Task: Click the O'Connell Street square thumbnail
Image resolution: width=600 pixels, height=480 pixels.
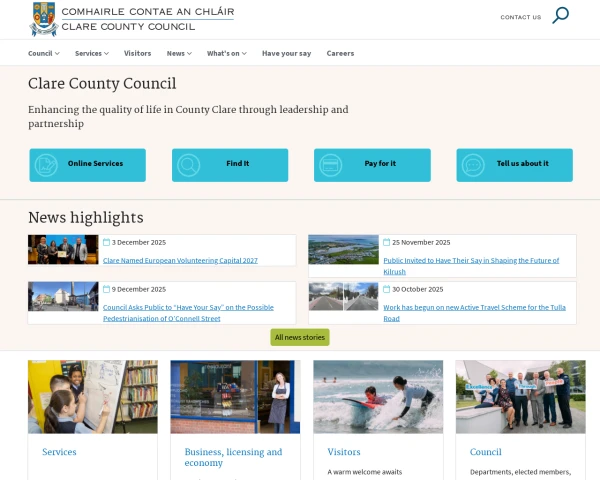Action: (63, 297)
